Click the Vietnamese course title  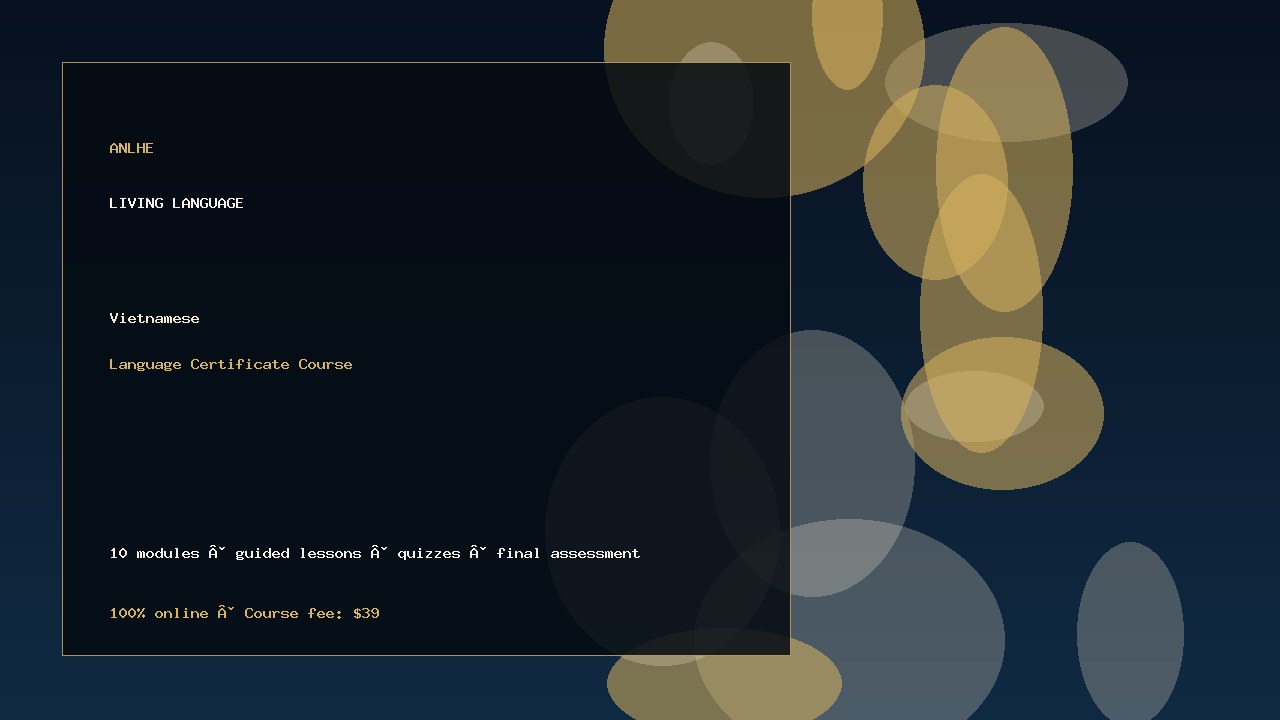154,318
